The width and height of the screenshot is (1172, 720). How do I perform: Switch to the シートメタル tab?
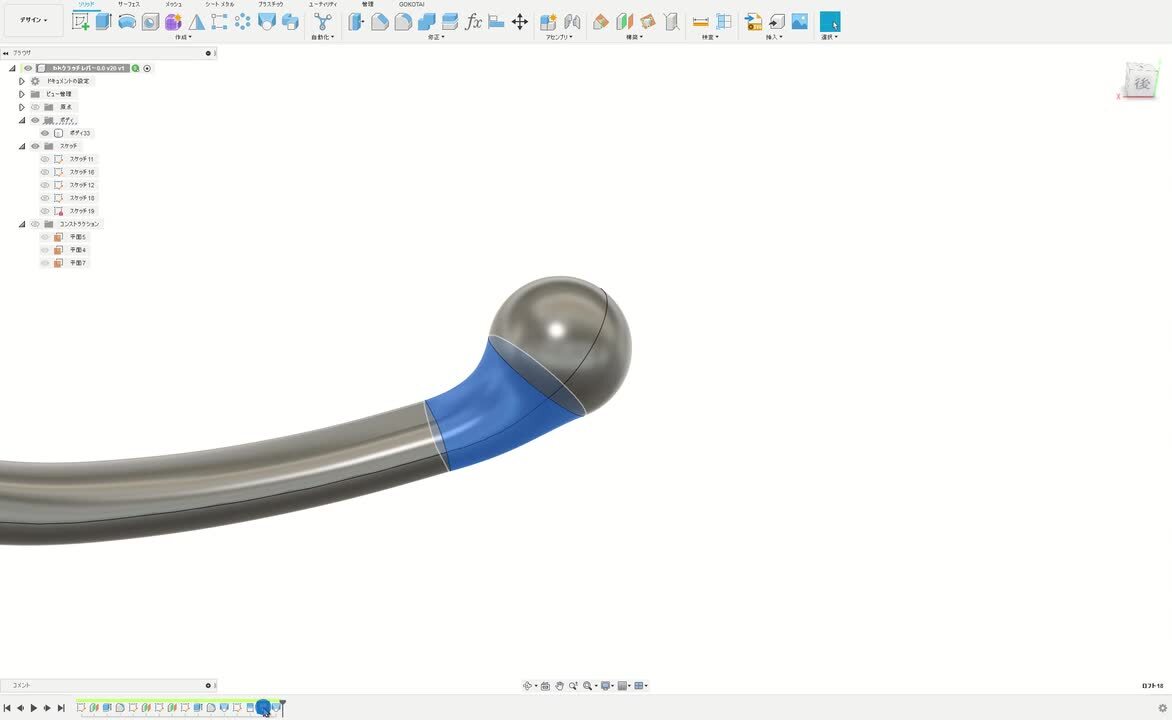click(x=220, y=4)
